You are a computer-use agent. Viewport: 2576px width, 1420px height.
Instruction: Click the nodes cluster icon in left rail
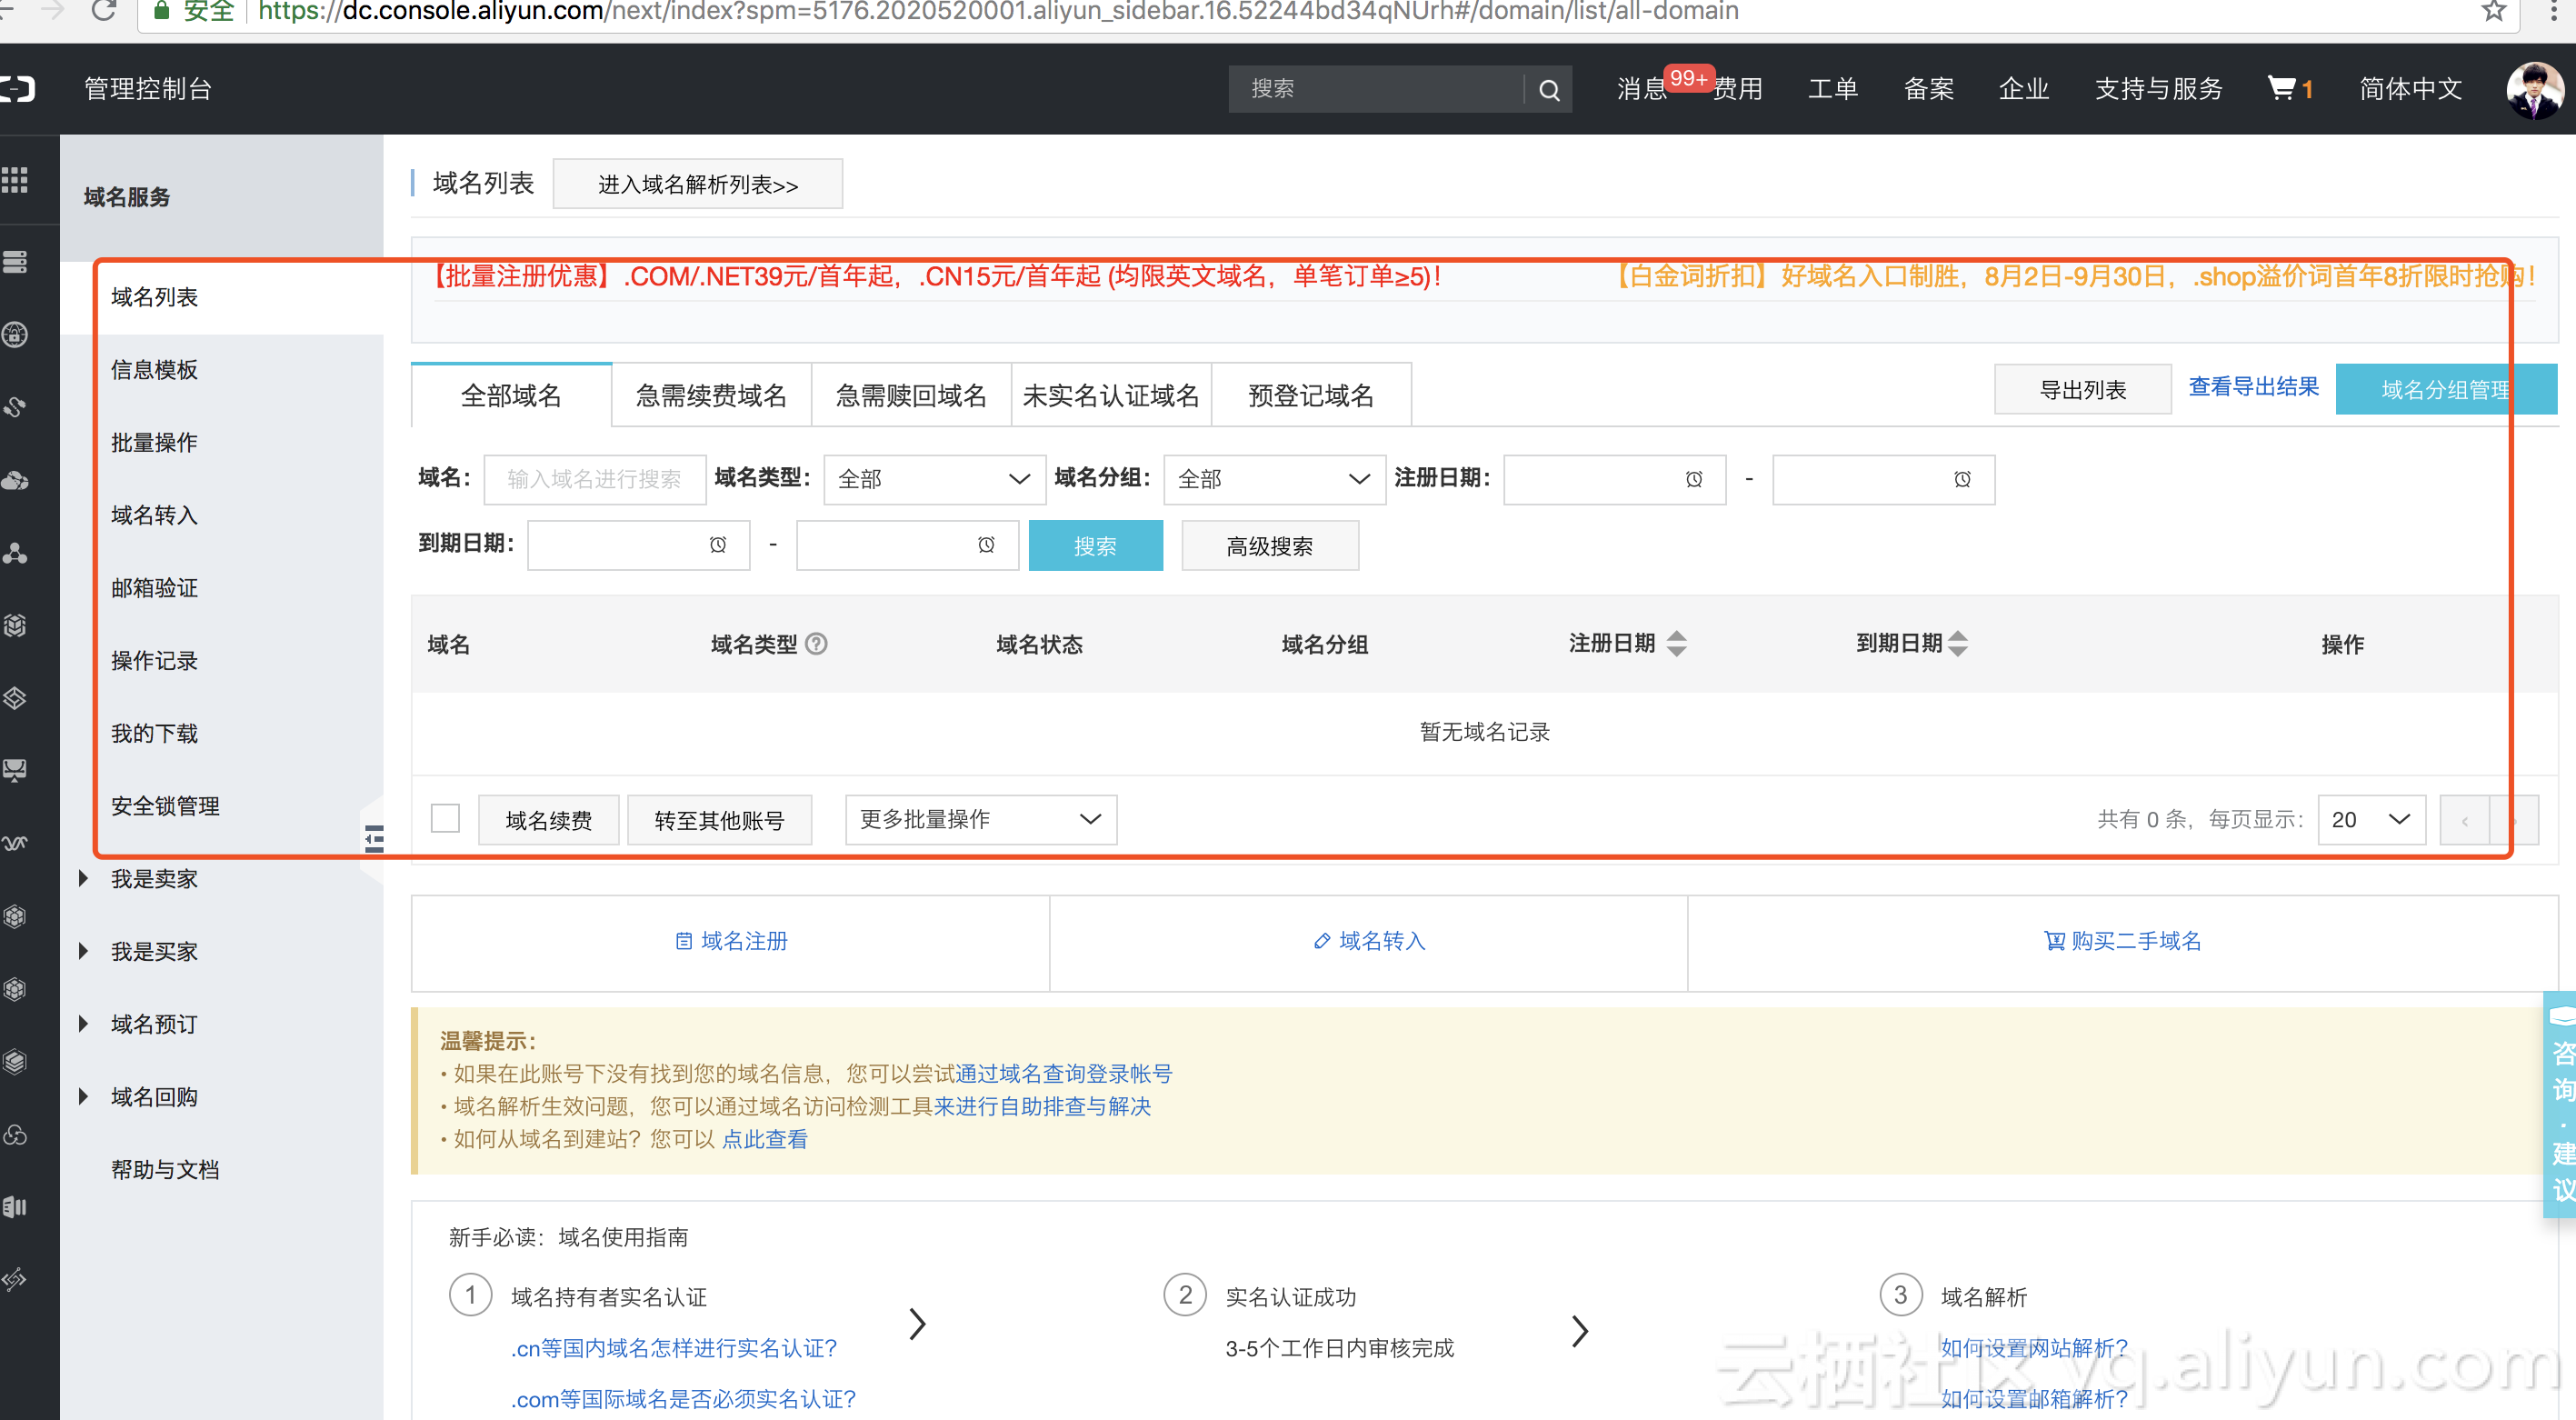[14, 553]
